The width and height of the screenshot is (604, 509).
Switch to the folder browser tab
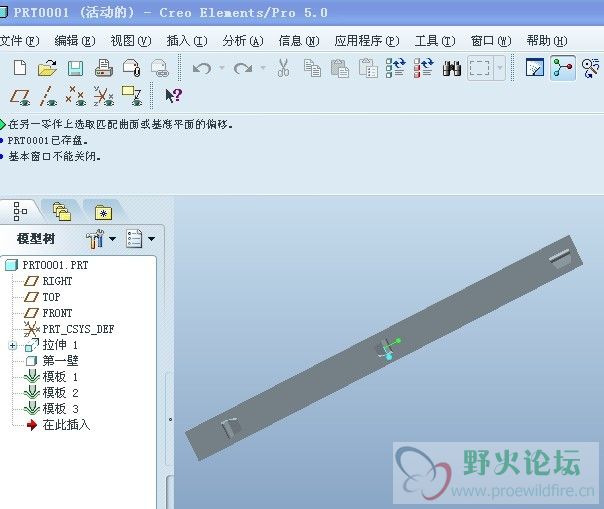tap(62, 212)
